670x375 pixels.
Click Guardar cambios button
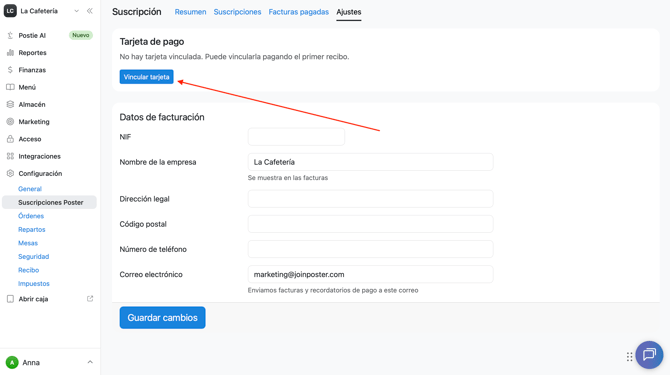tap(162, 317)
